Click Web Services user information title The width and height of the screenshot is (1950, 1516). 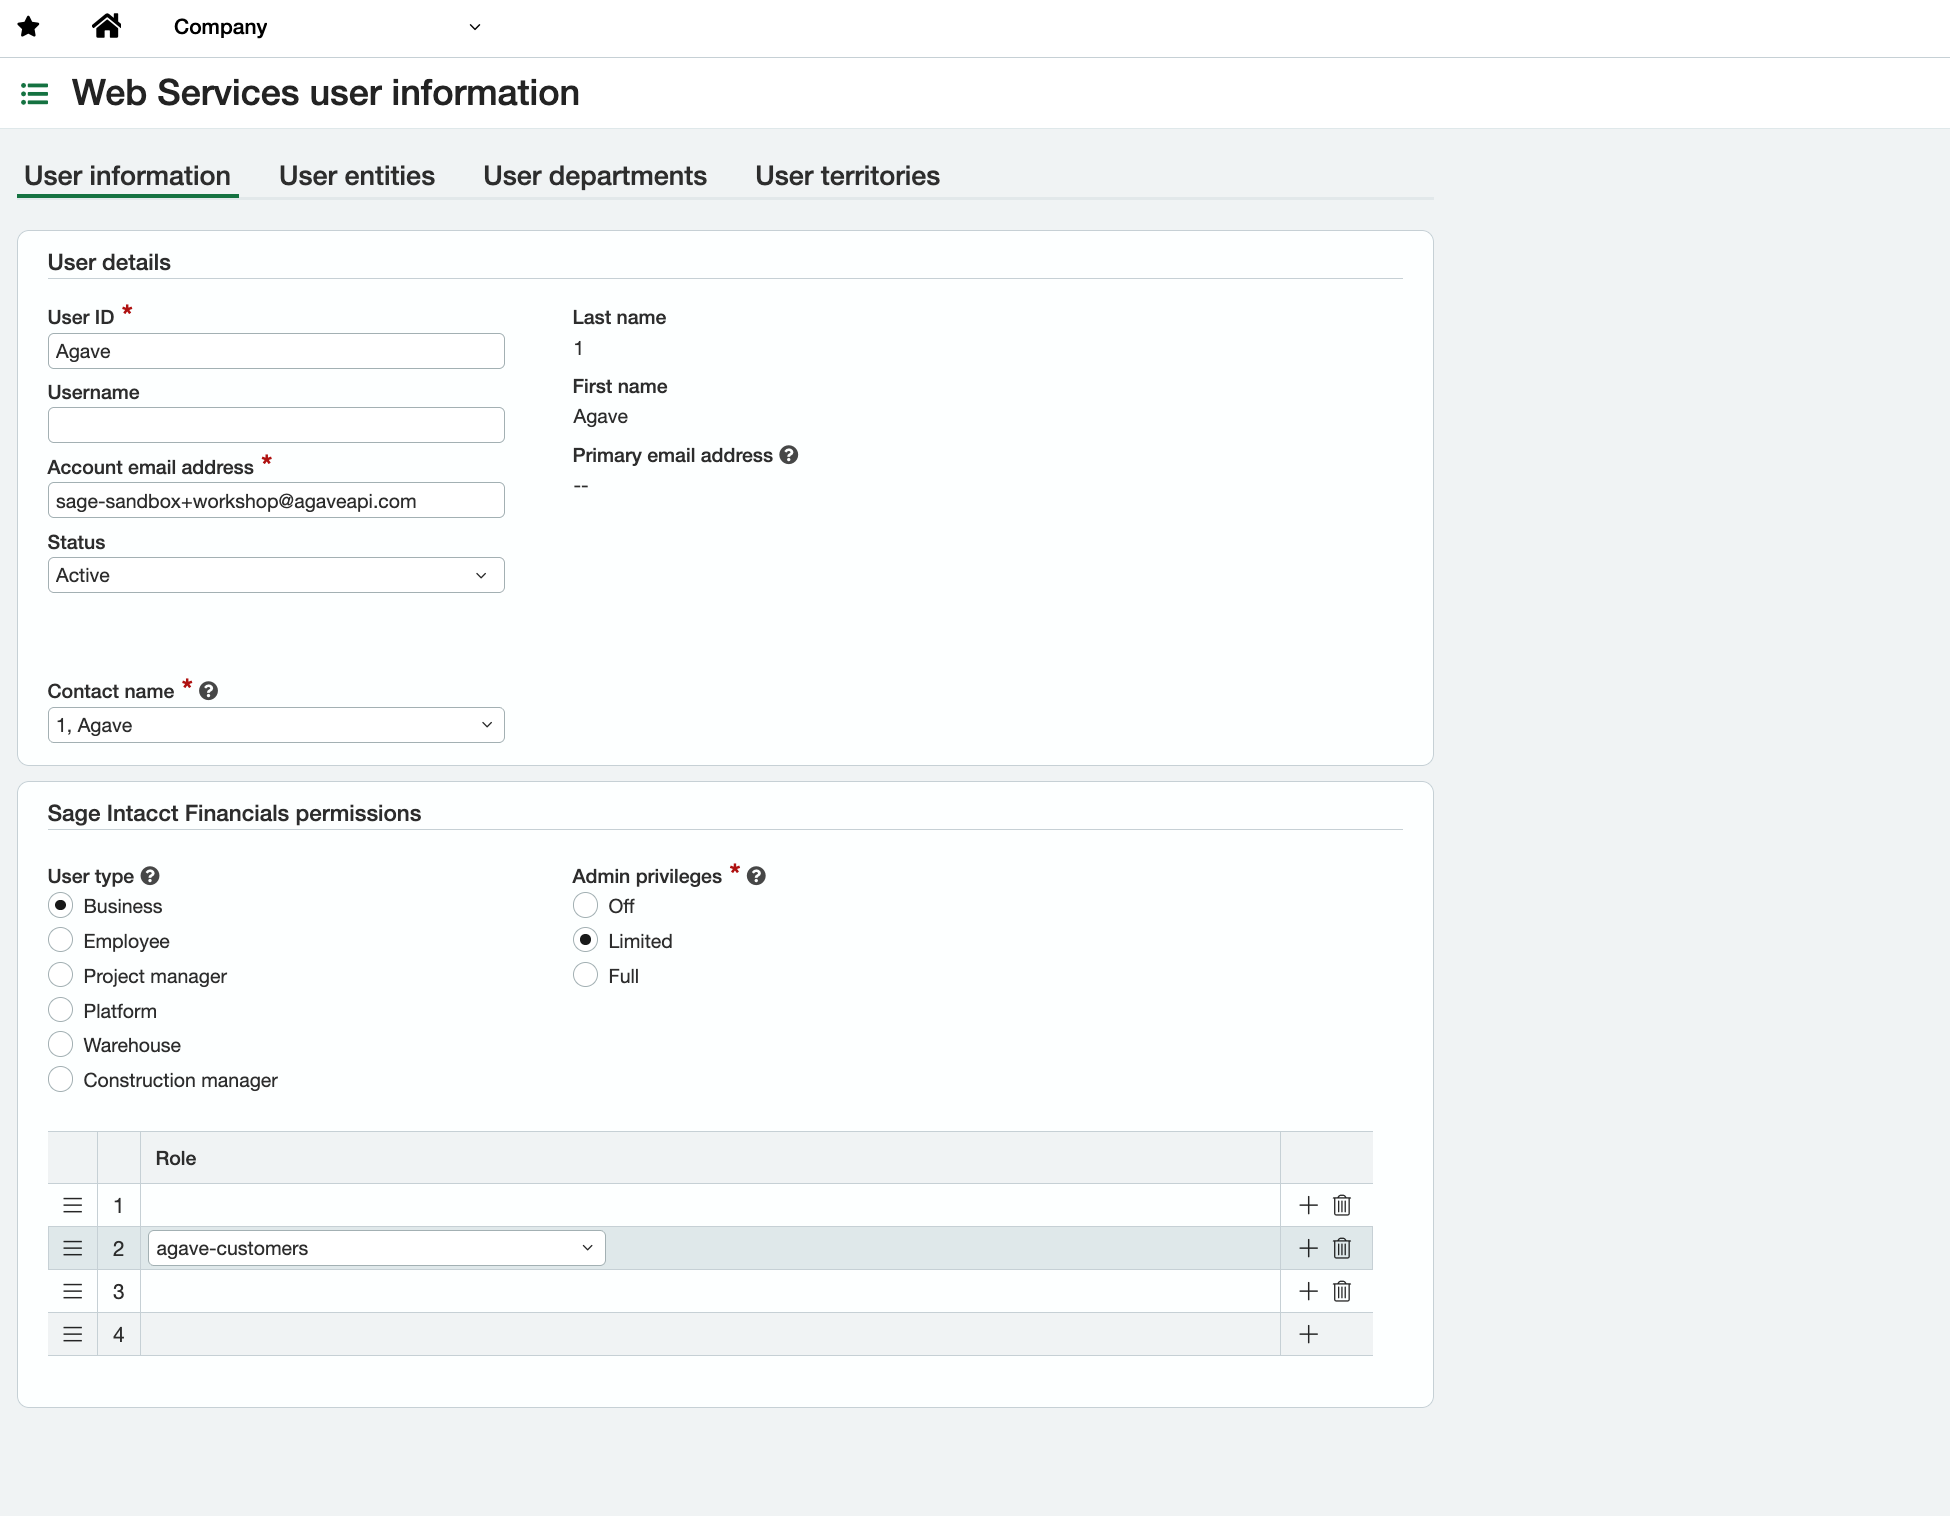(326, 93)
